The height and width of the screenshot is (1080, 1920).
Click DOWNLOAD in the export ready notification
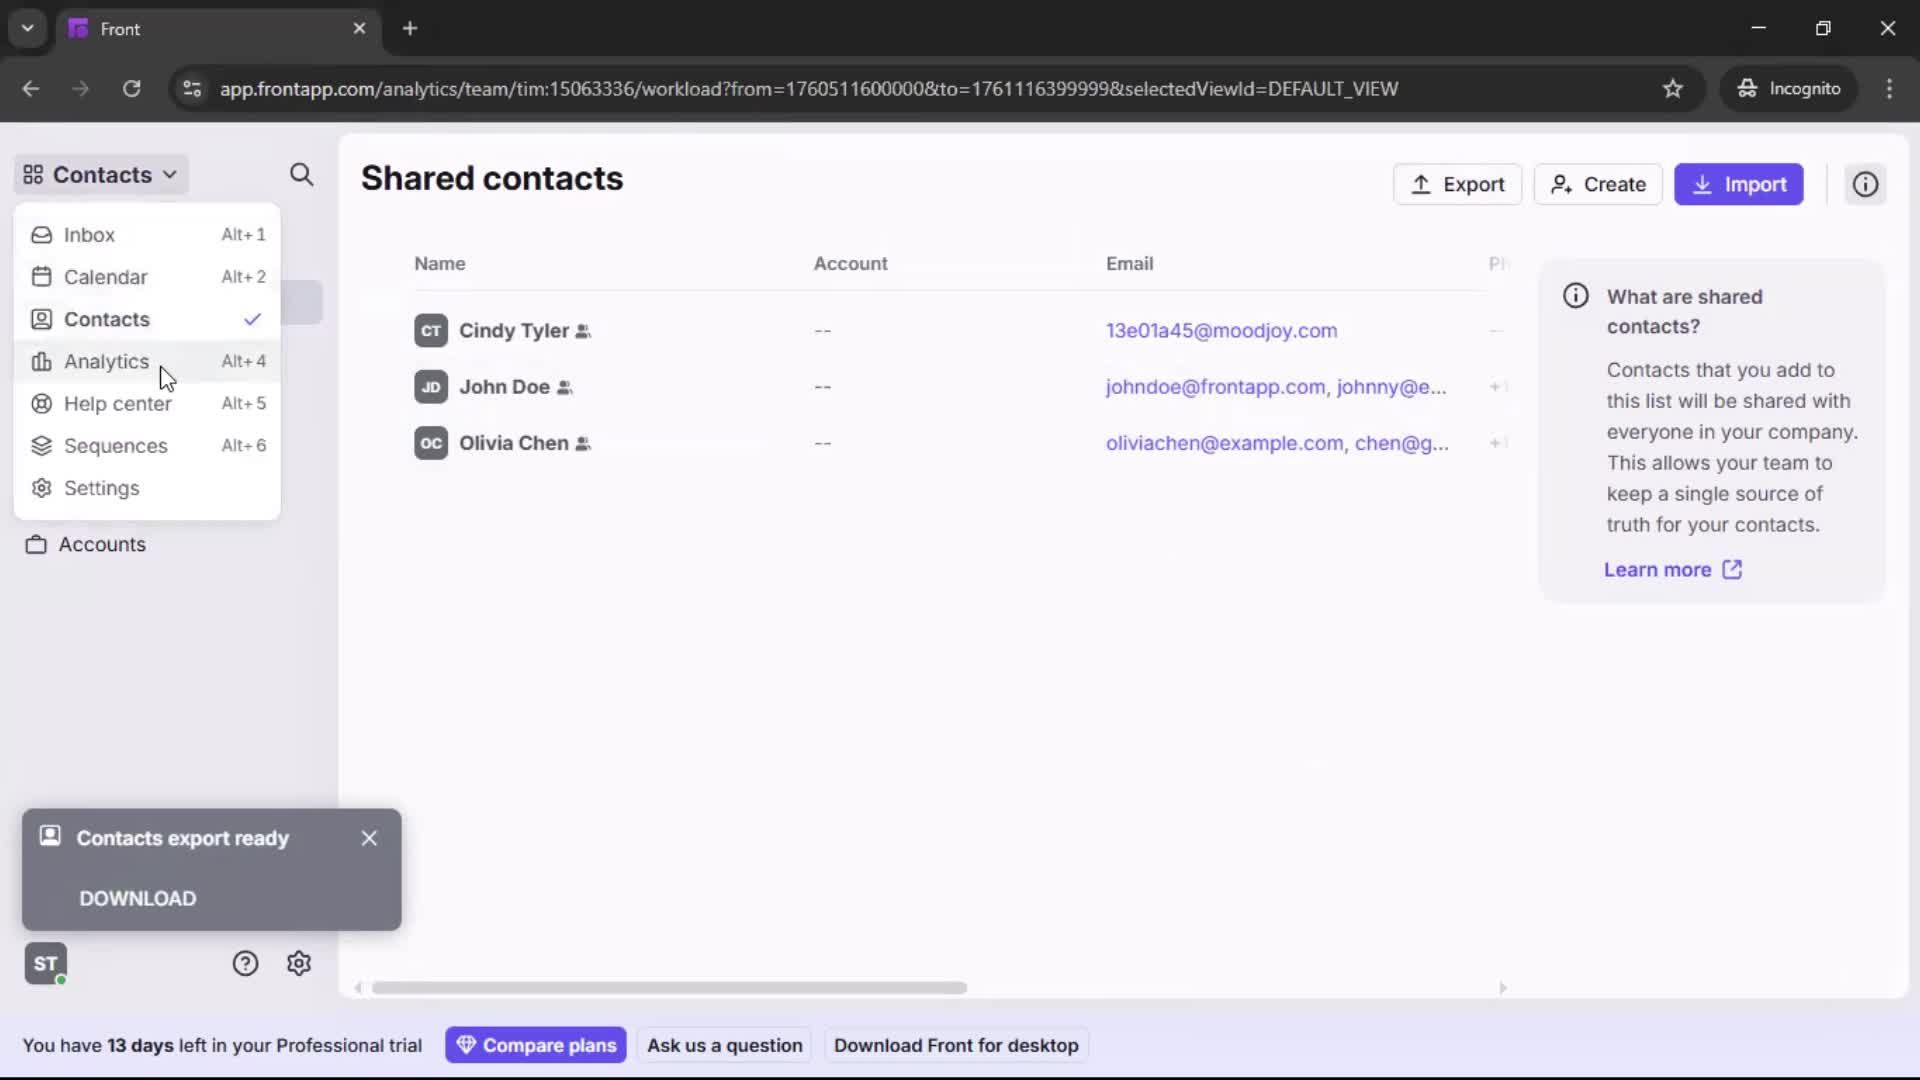click(137, 898)
